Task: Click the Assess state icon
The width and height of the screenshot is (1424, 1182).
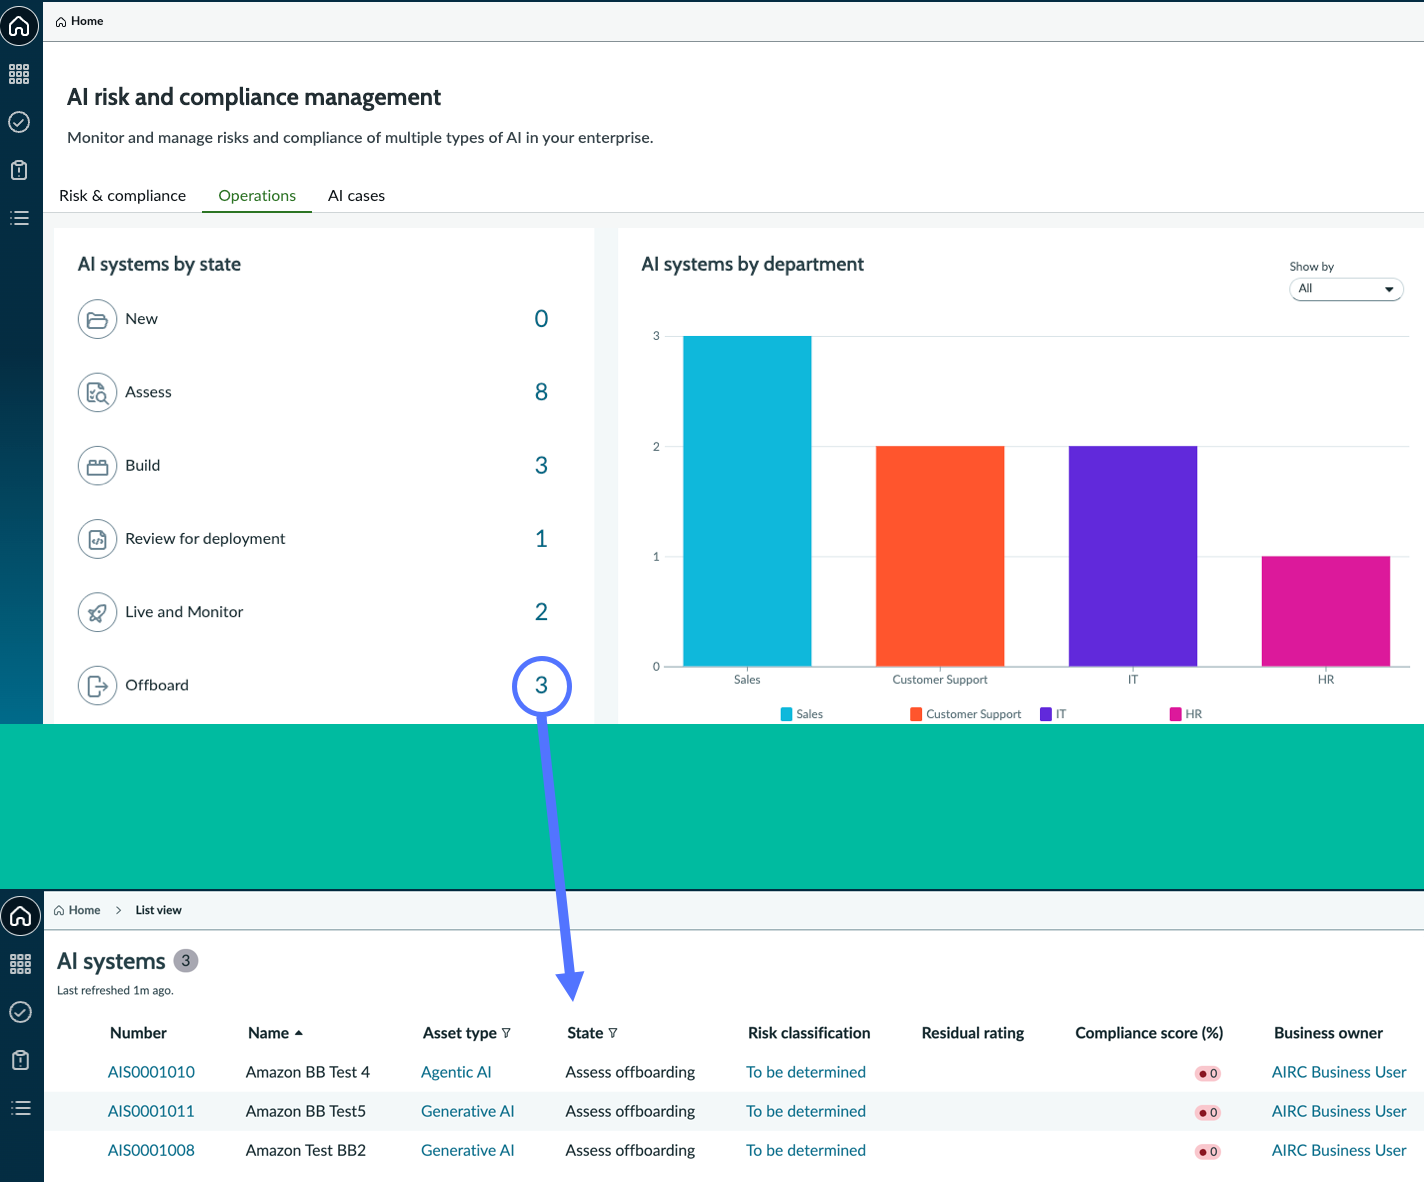Action: click(97, 392)
